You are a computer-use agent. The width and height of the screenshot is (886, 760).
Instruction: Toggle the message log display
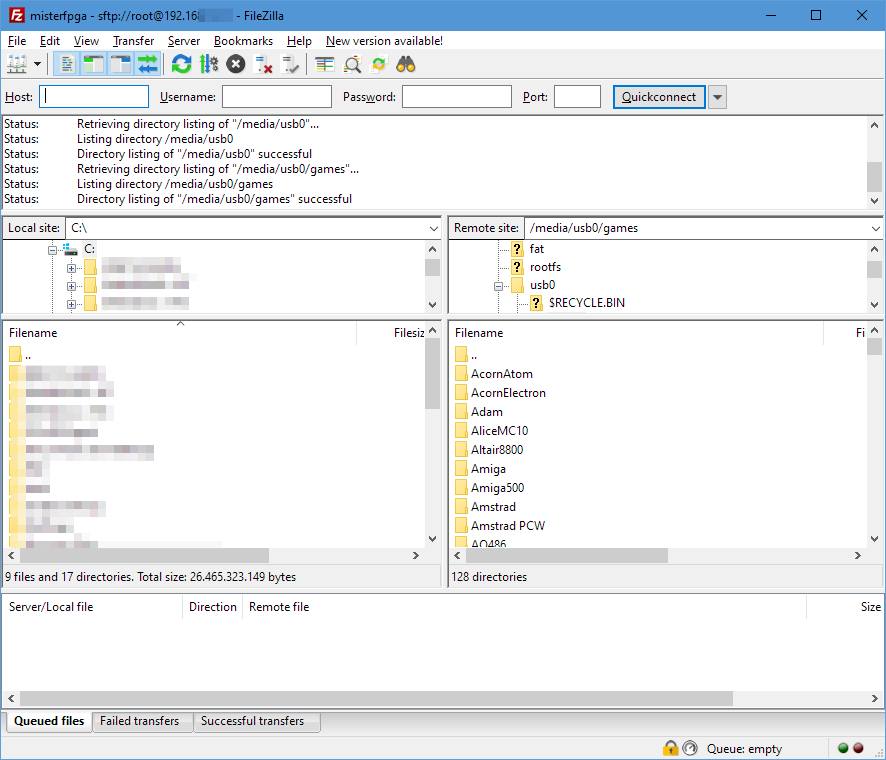click(67, 64)
